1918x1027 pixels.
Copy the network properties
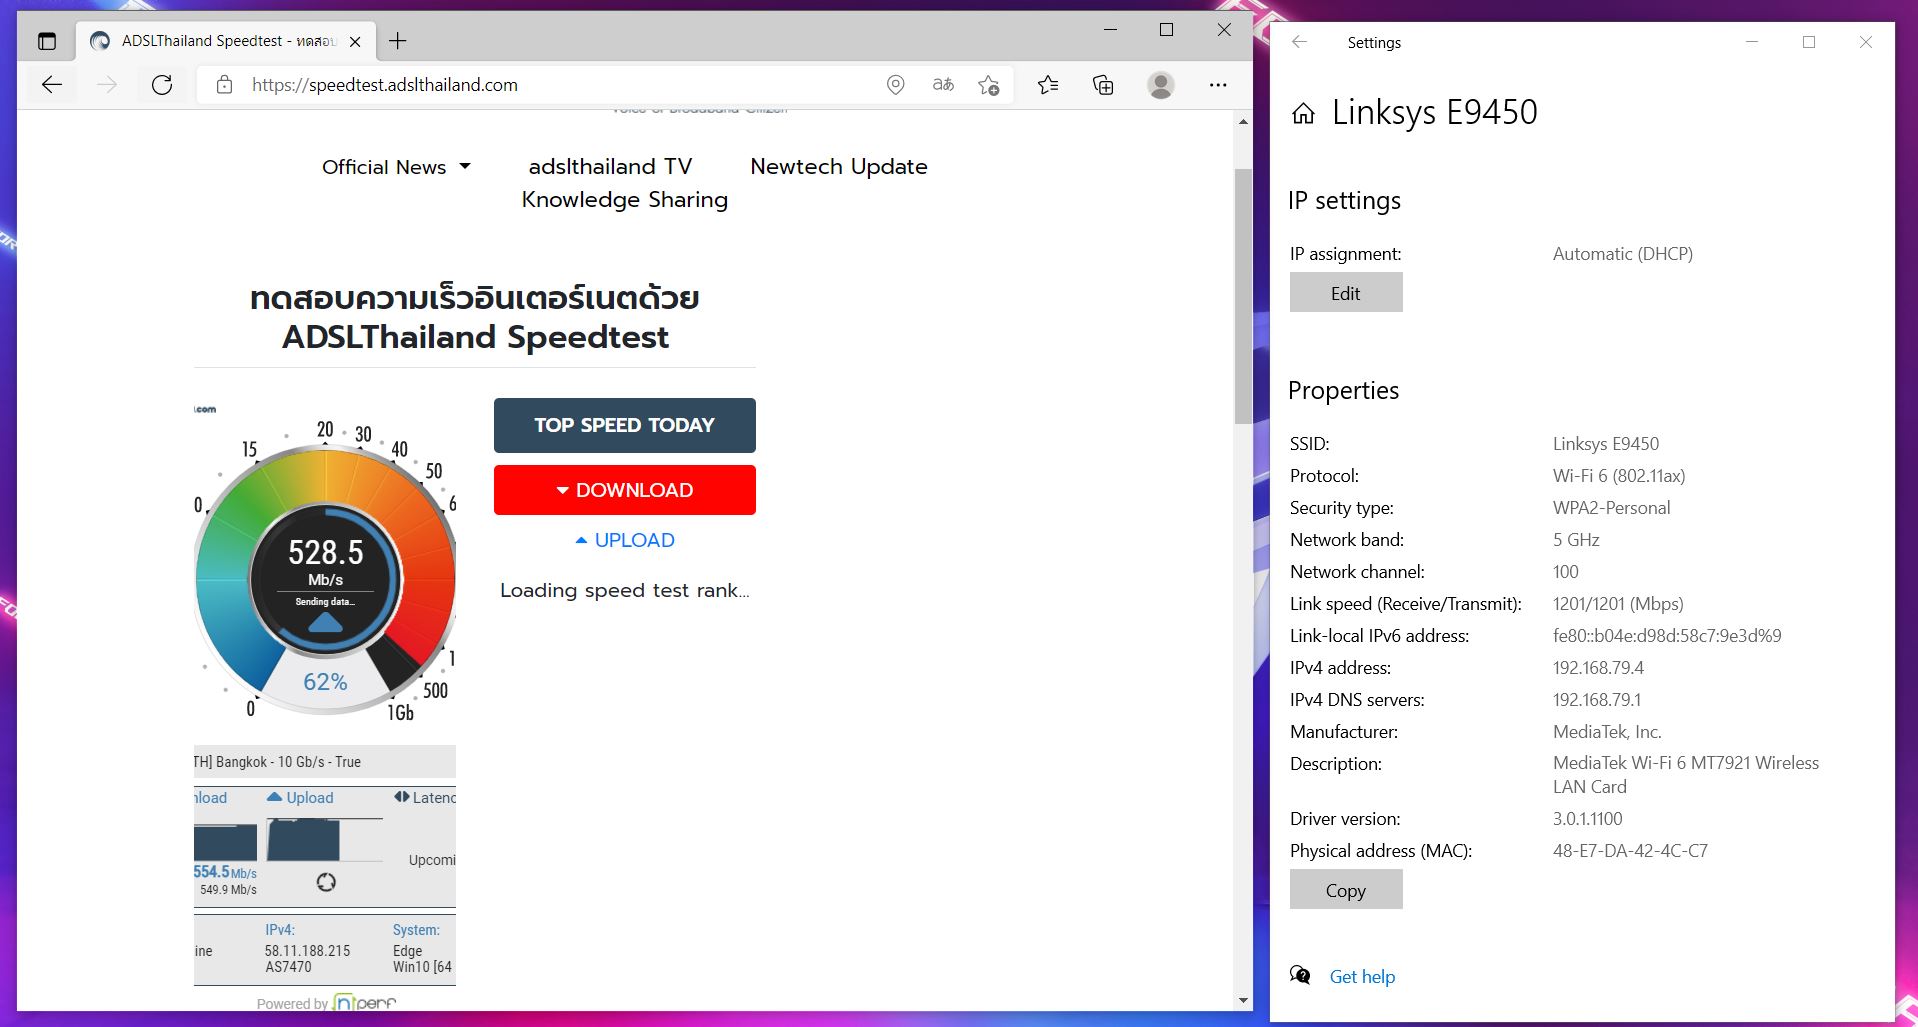pyautogui.click(x=1346, y=890)
